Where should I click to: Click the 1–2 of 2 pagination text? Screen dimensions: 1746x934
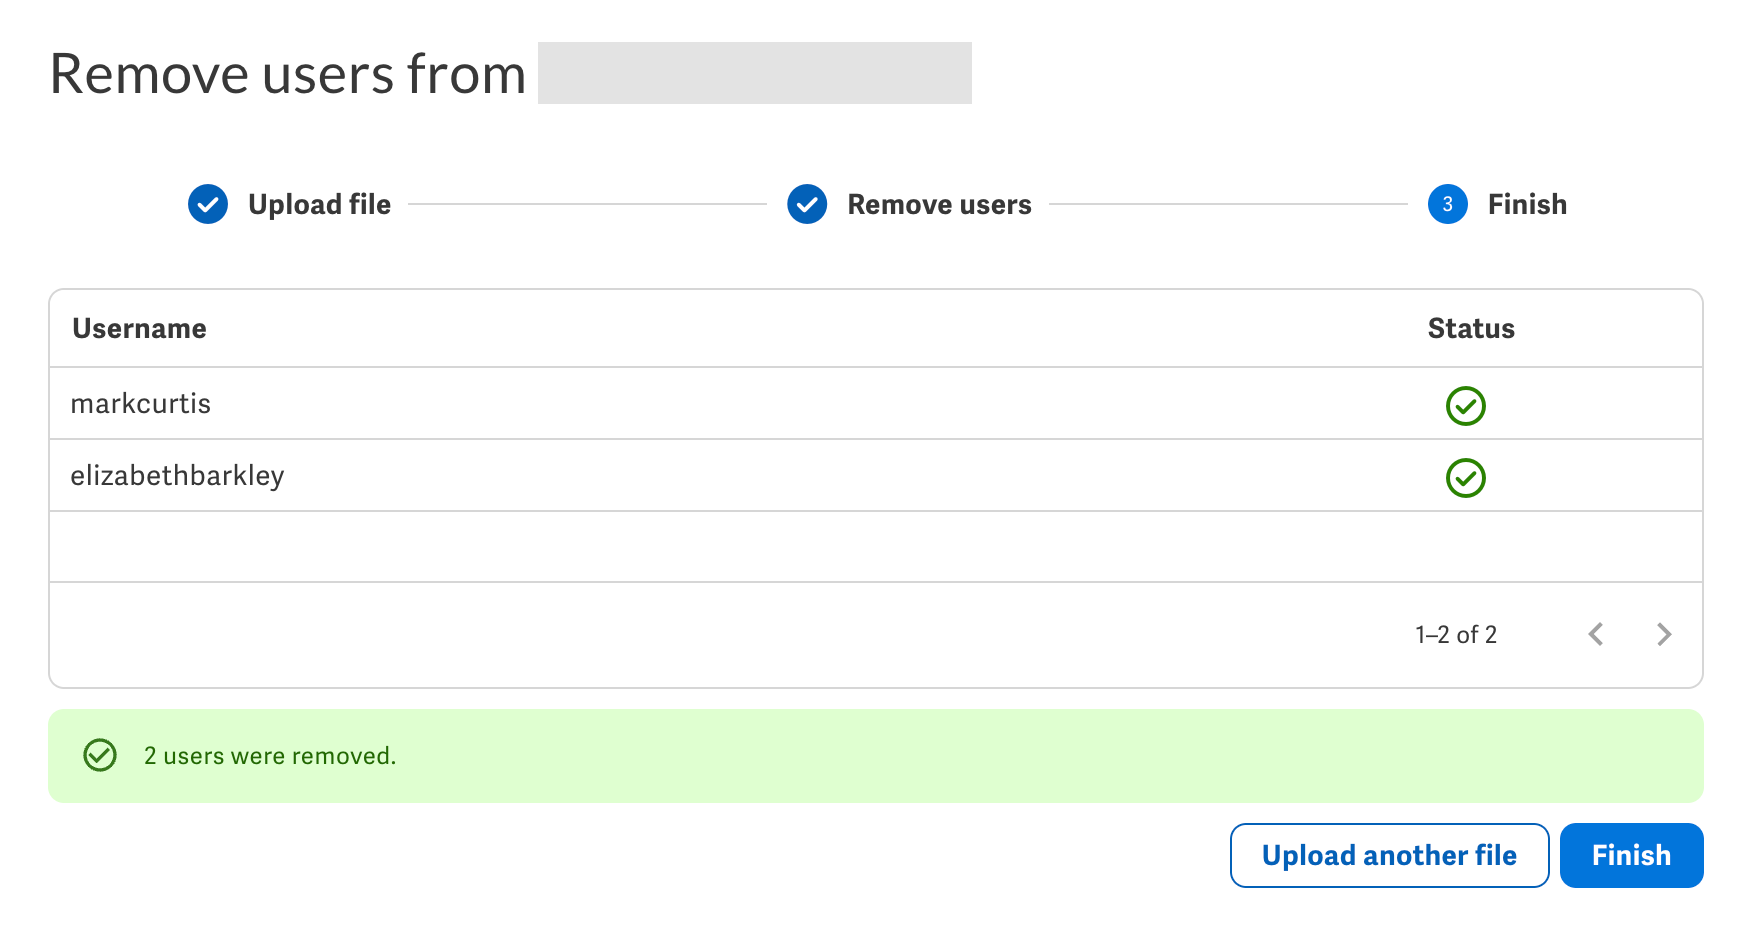click(x=1456, y=634)
